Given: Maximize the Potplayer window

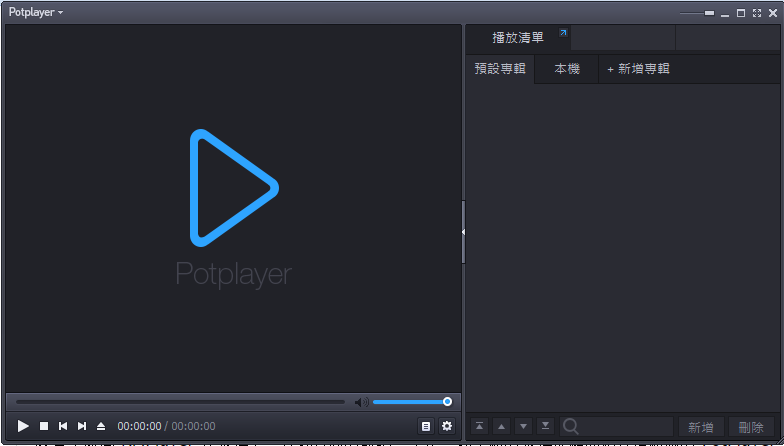Looking at the screenshot, I should click(x=741, y=13).
